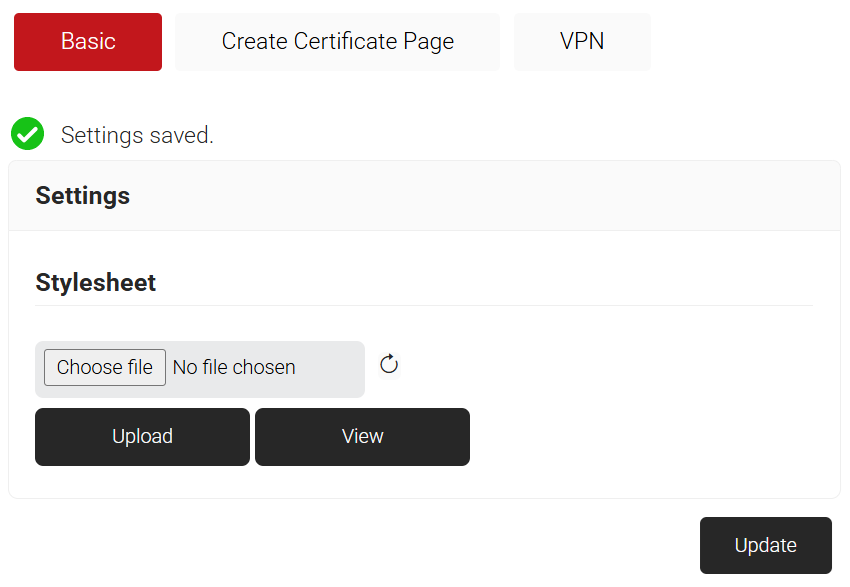Click the Update button
The image size is (850, 587).
click(765, 545)
